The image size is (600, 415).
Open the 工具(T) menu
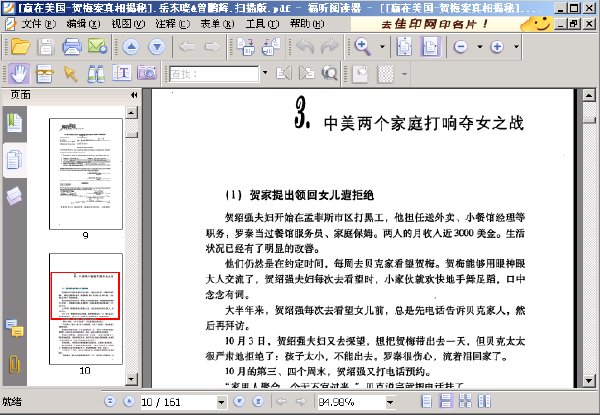click(x=262, y=24)
